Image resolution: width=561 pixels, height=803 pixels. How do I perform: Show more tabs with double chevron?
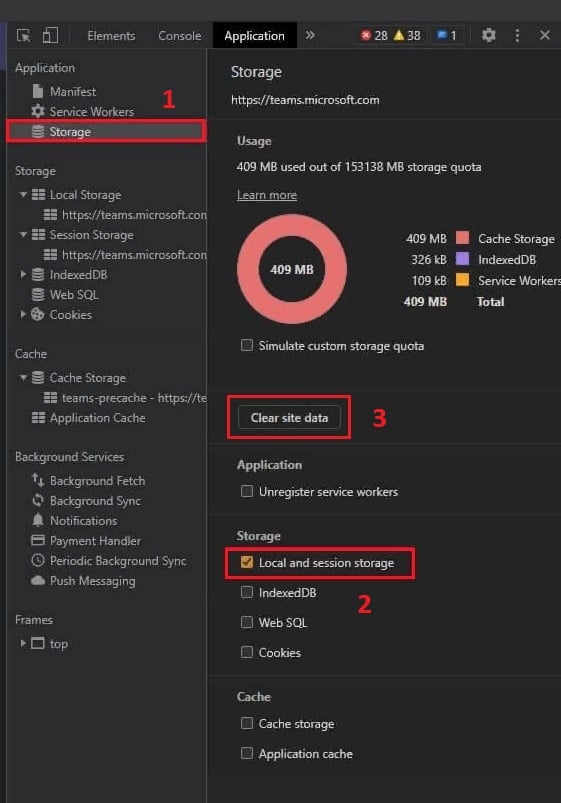pos(310,35)
